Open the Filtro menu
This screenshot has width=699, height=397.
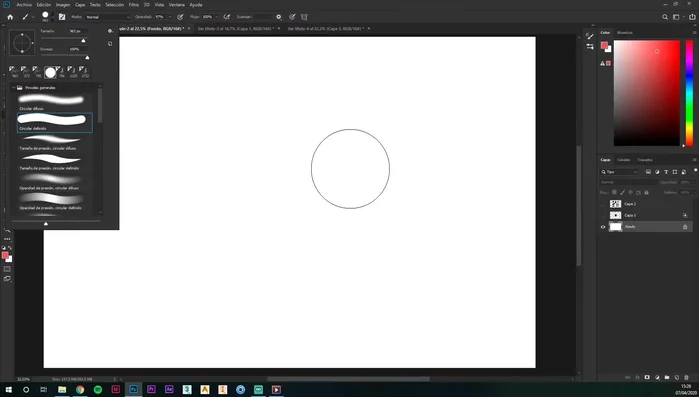click(134, 5)
